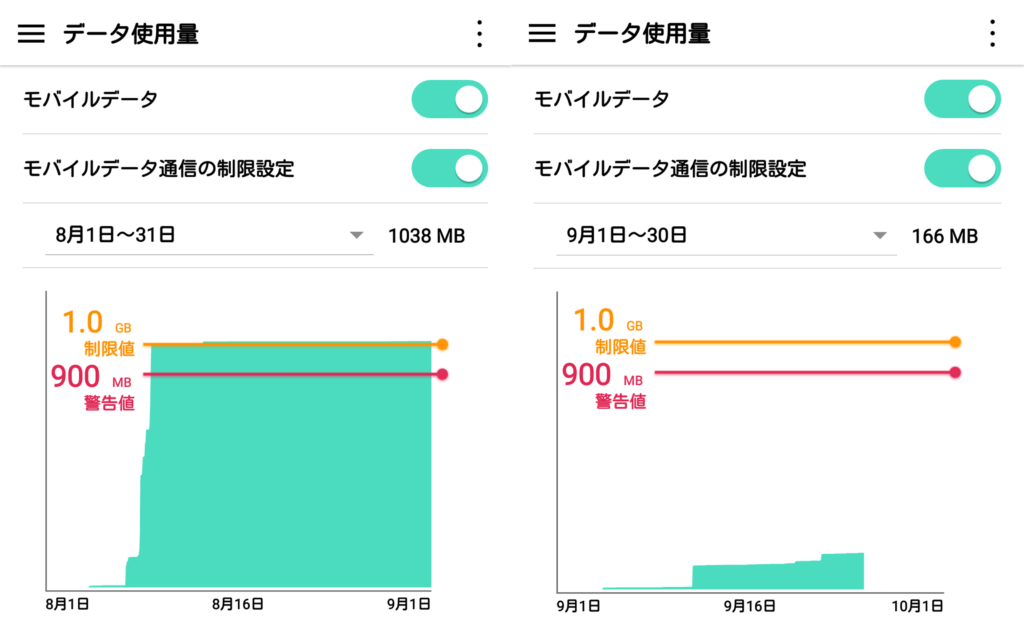Screen dimensions: 1024x635
Task: Click dropdown arrow beside 8月1日〜31日
Action: [357, 236]
